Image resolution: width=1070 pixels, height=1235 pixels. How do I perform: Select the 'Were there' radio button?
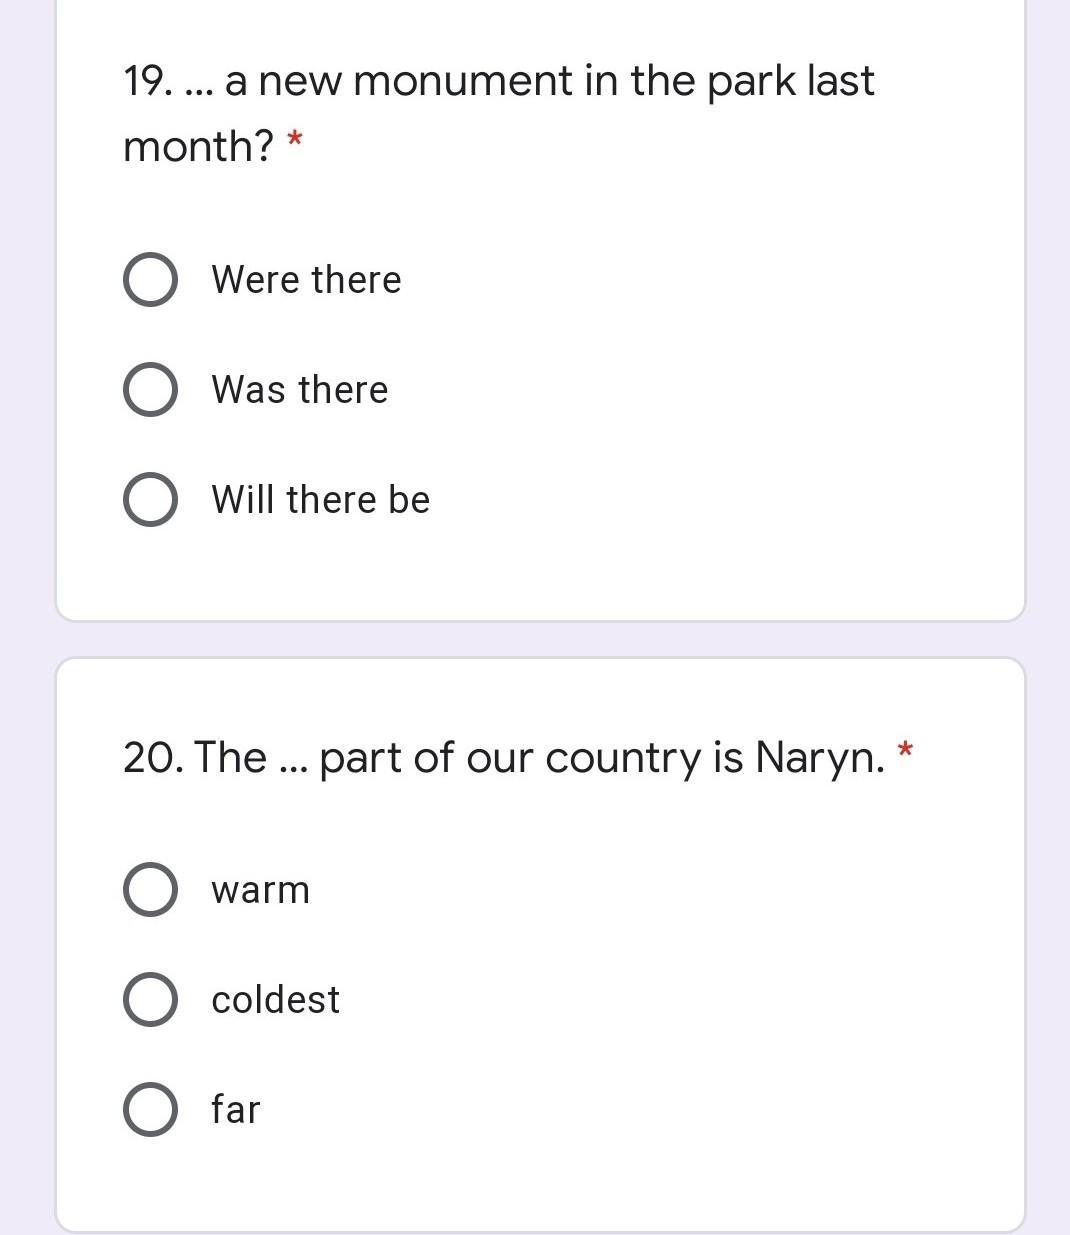(x=151, y=280)
